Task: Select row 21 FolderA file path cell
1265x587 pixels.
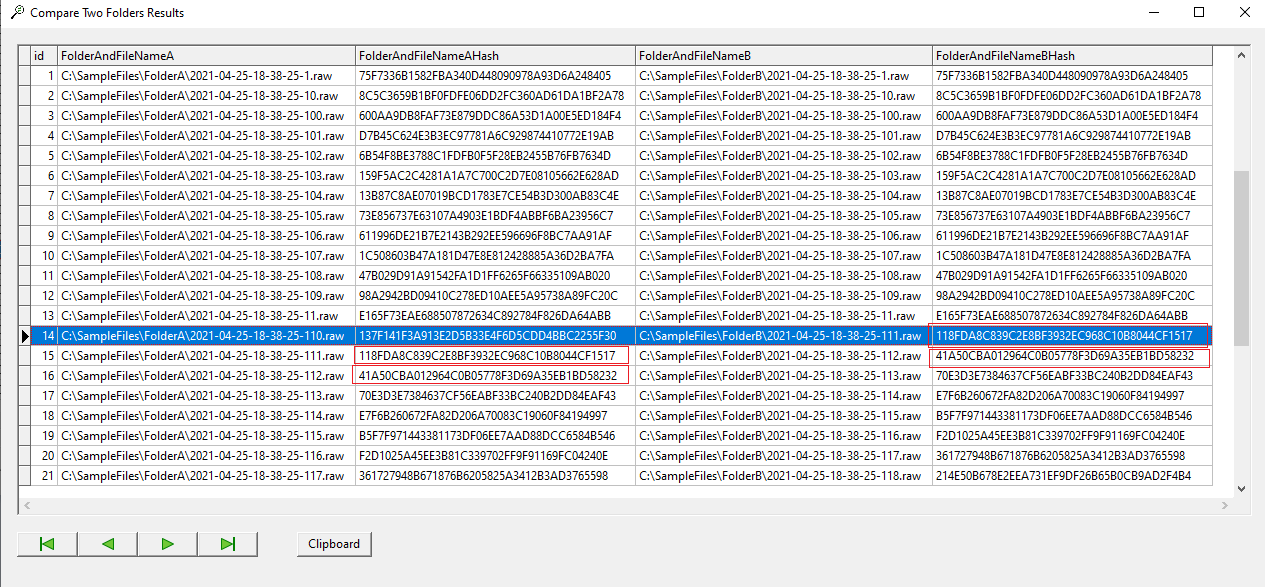Action: pos(206,476)
